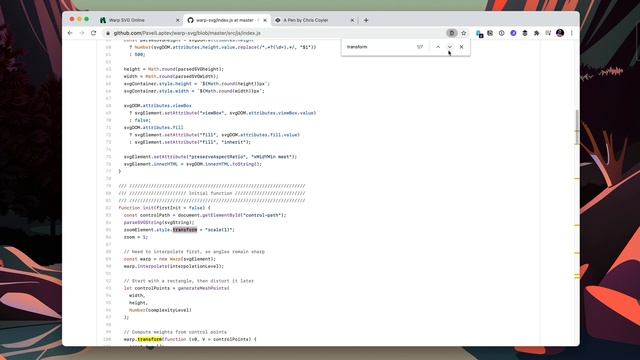Click the "Initial function" comment line
This screenshot has height=360, width=640.
coord(211,193)
